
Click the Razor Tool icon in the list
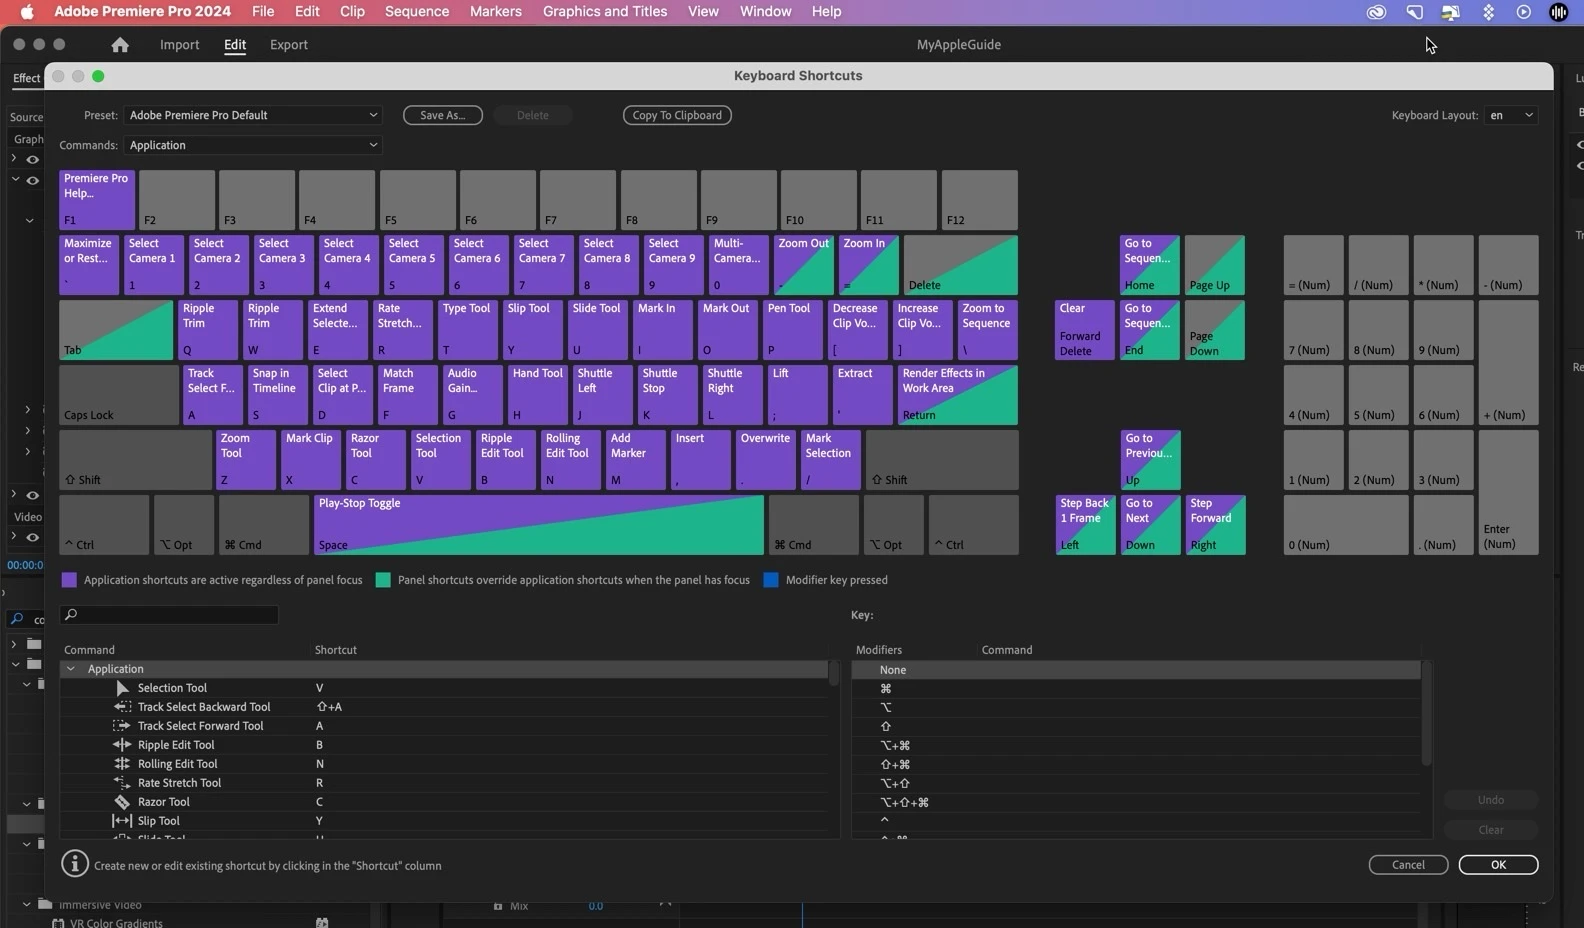pos(122,802)
